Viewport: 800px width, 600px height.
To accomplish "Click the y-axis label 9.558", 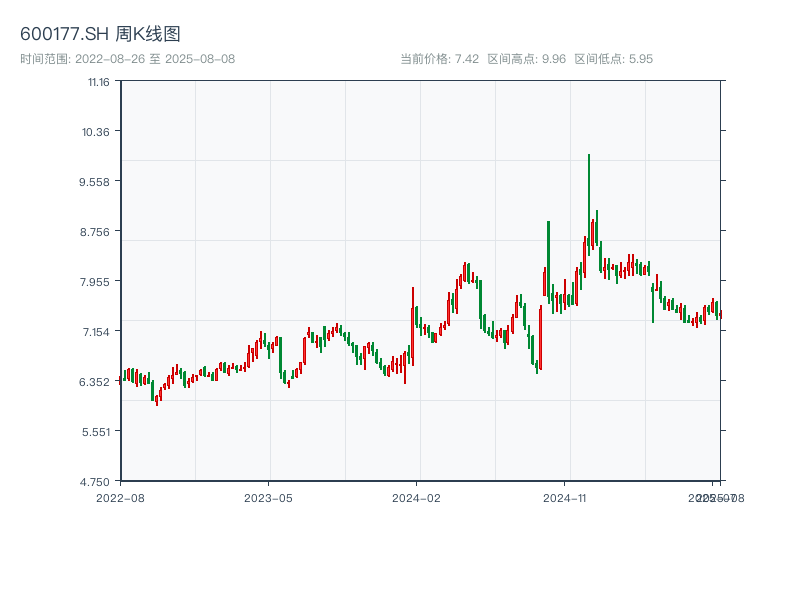I will [x=94, y=182].
